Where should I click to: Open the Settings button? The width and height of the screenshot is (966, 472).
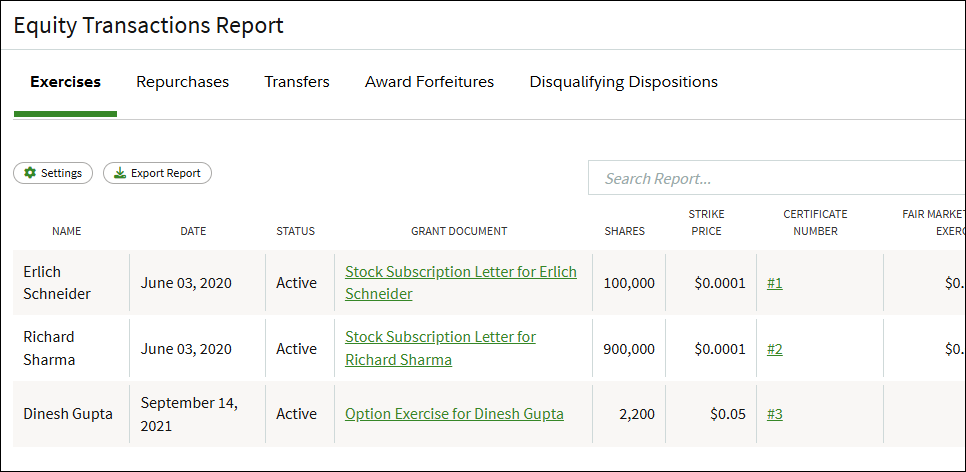pyautogui.click(x=53, y=173)
